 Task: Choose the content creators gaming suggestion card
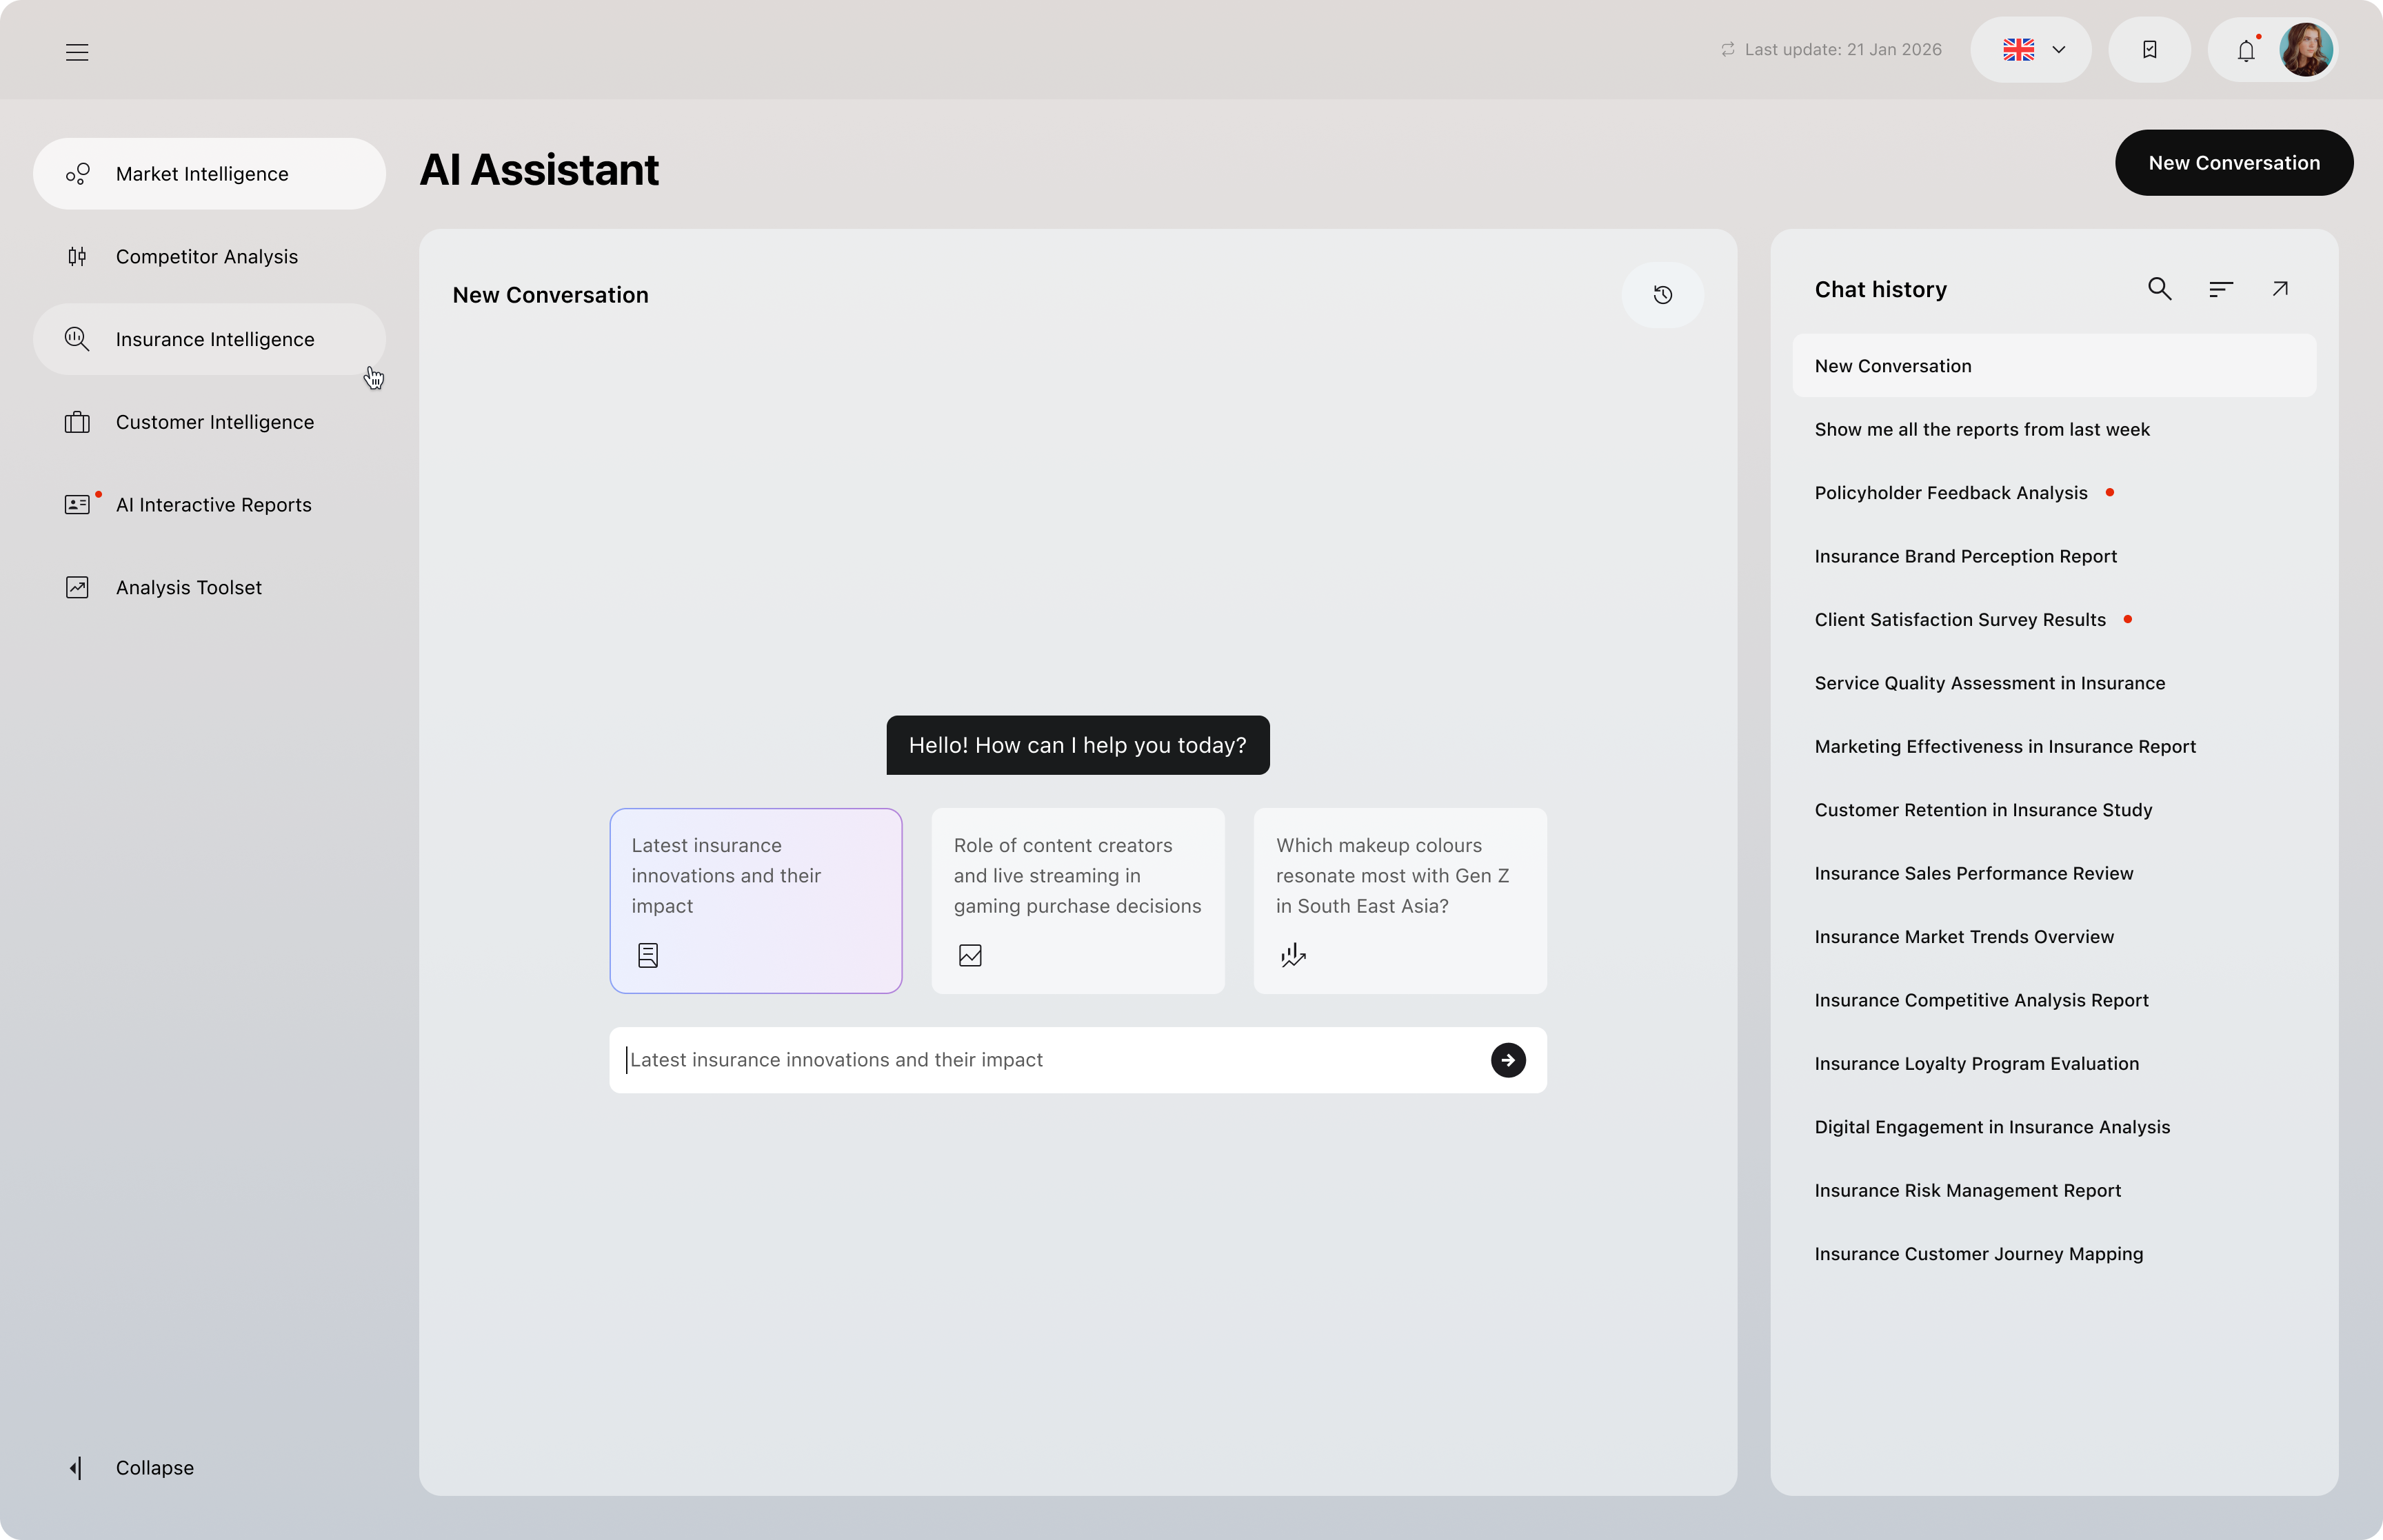(1077, 900)
